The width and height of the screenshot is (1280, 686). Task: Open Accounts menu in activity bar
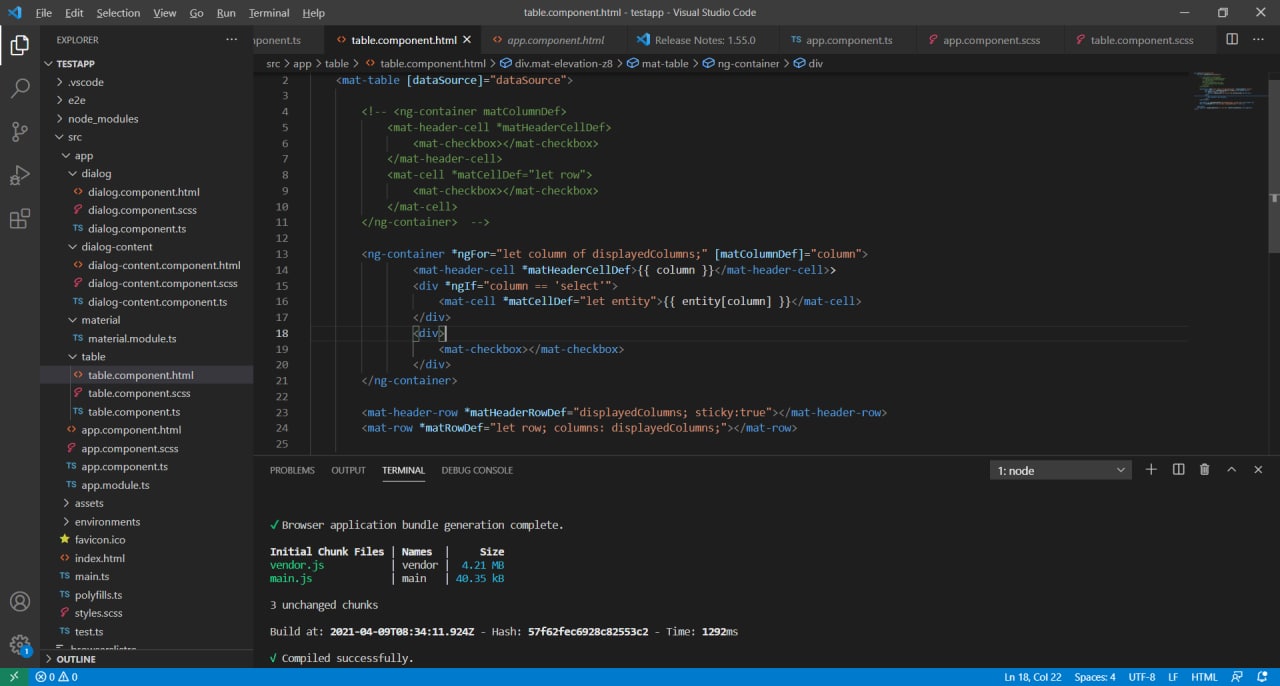(20, 602)
